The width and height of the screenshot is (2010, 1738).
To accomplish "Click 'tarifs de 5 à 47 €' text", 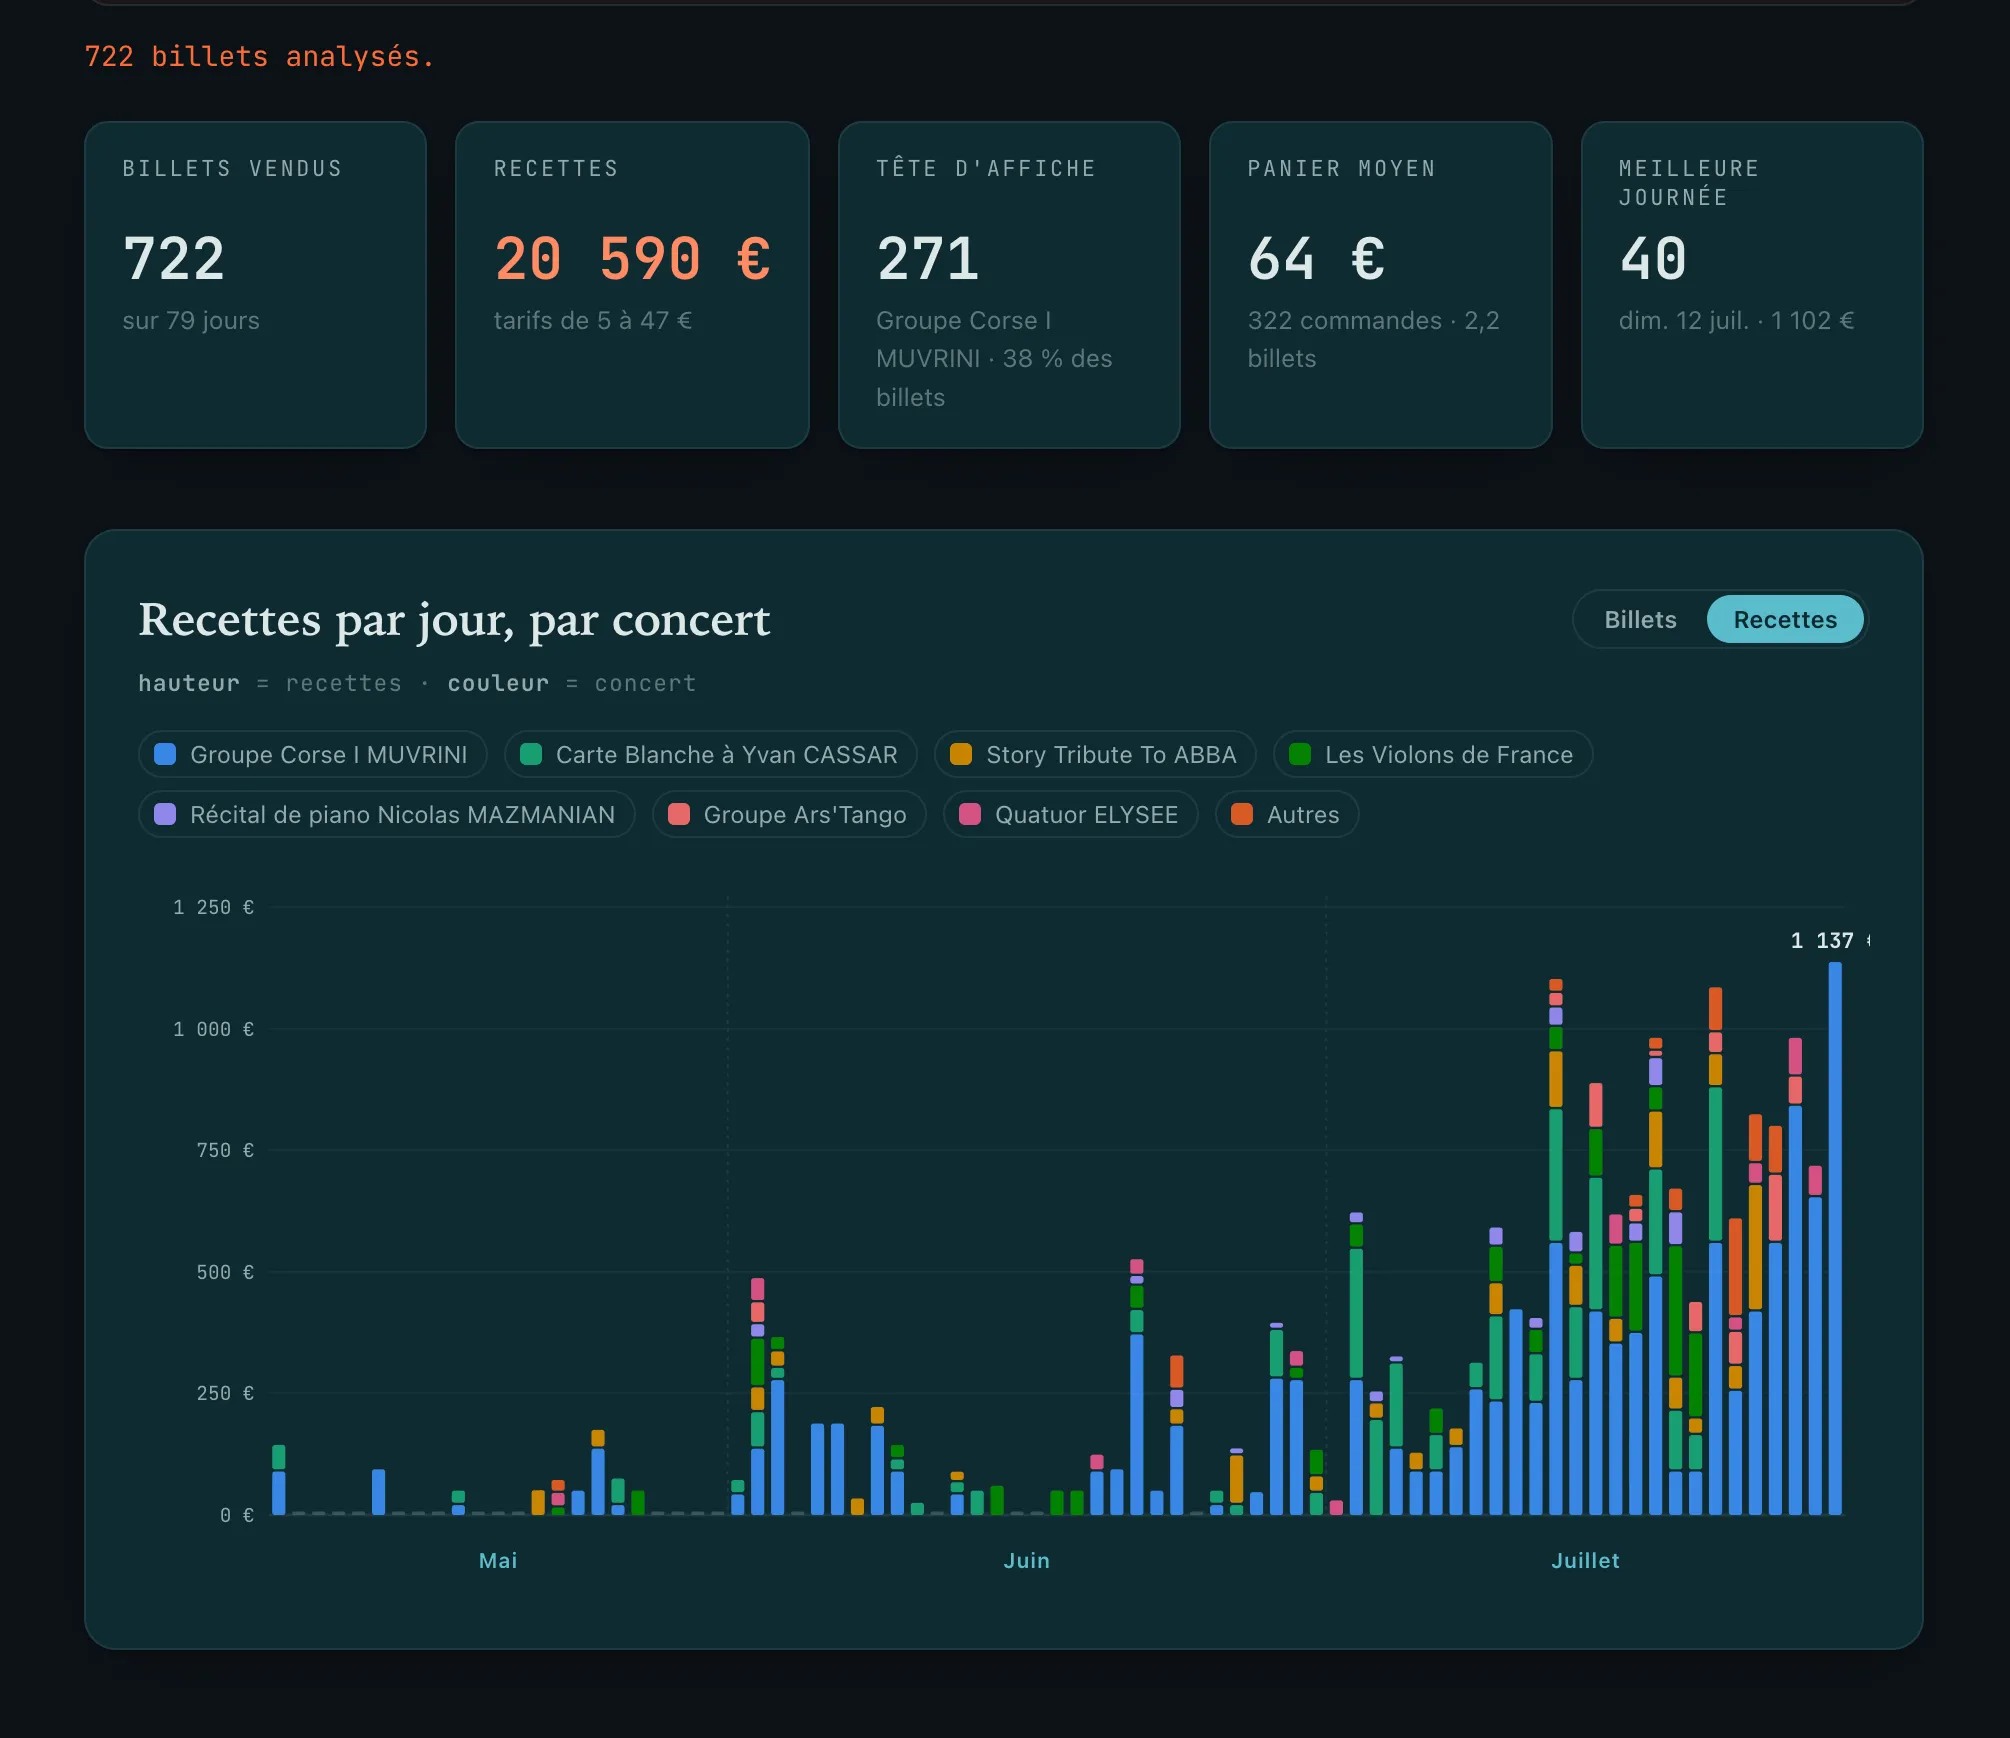I will pos(593,321).
